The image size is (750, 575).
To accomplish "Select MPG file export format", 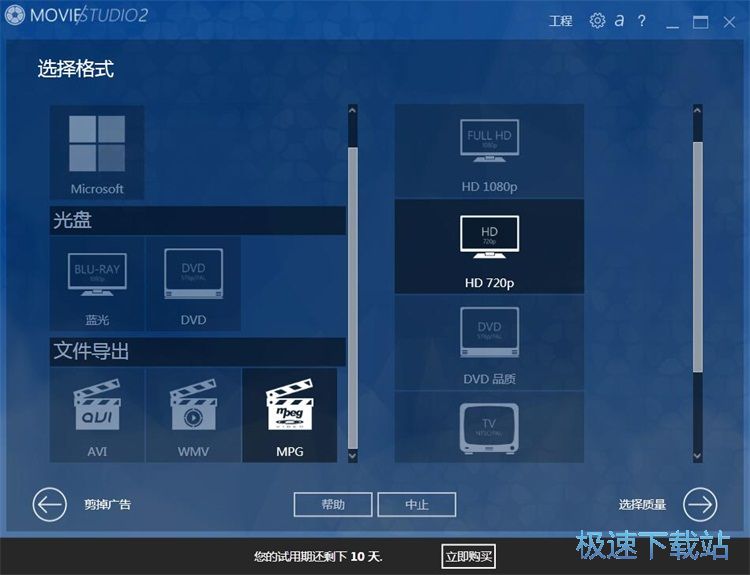I will pos(290,415).
